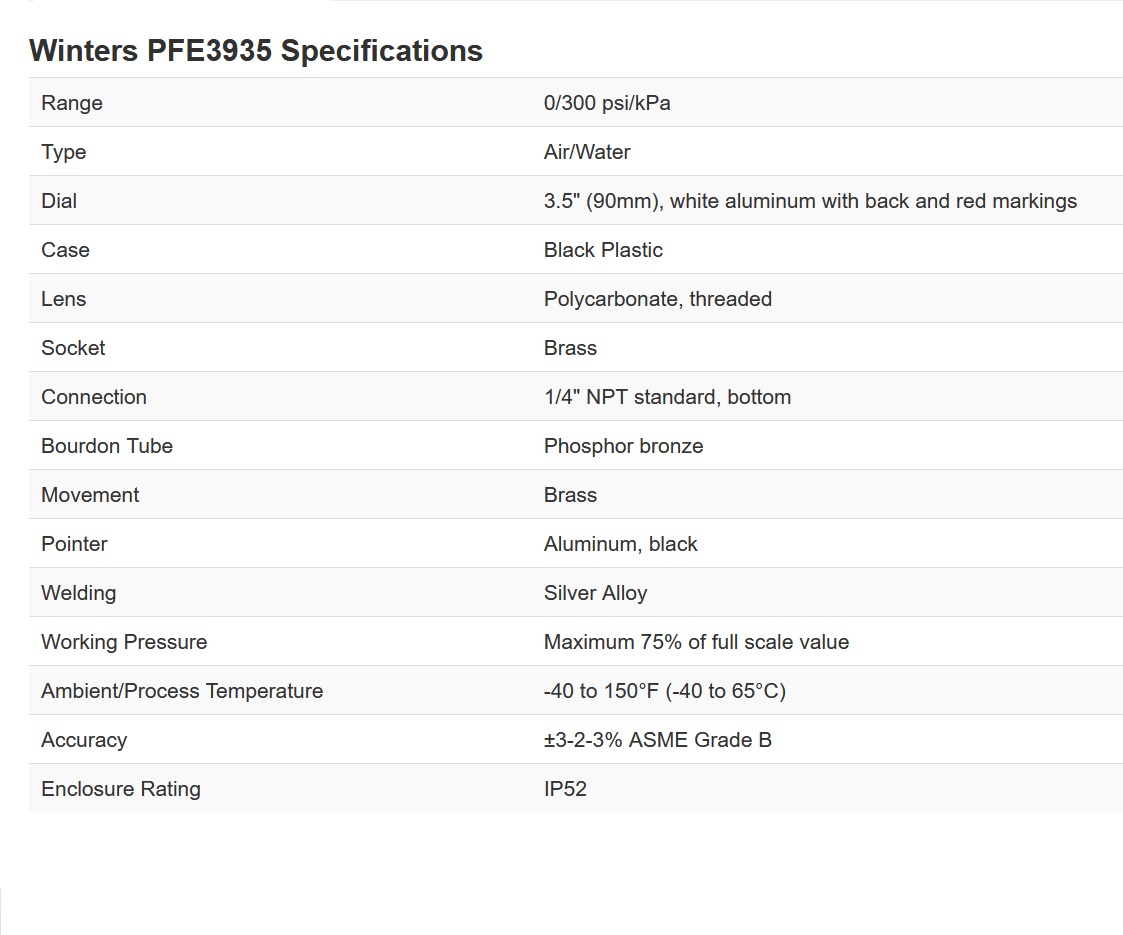This screenshot has height=935, width=1123.
Task: Click the Winters PFE3935 Specifications heading
Action: [256, 51]
